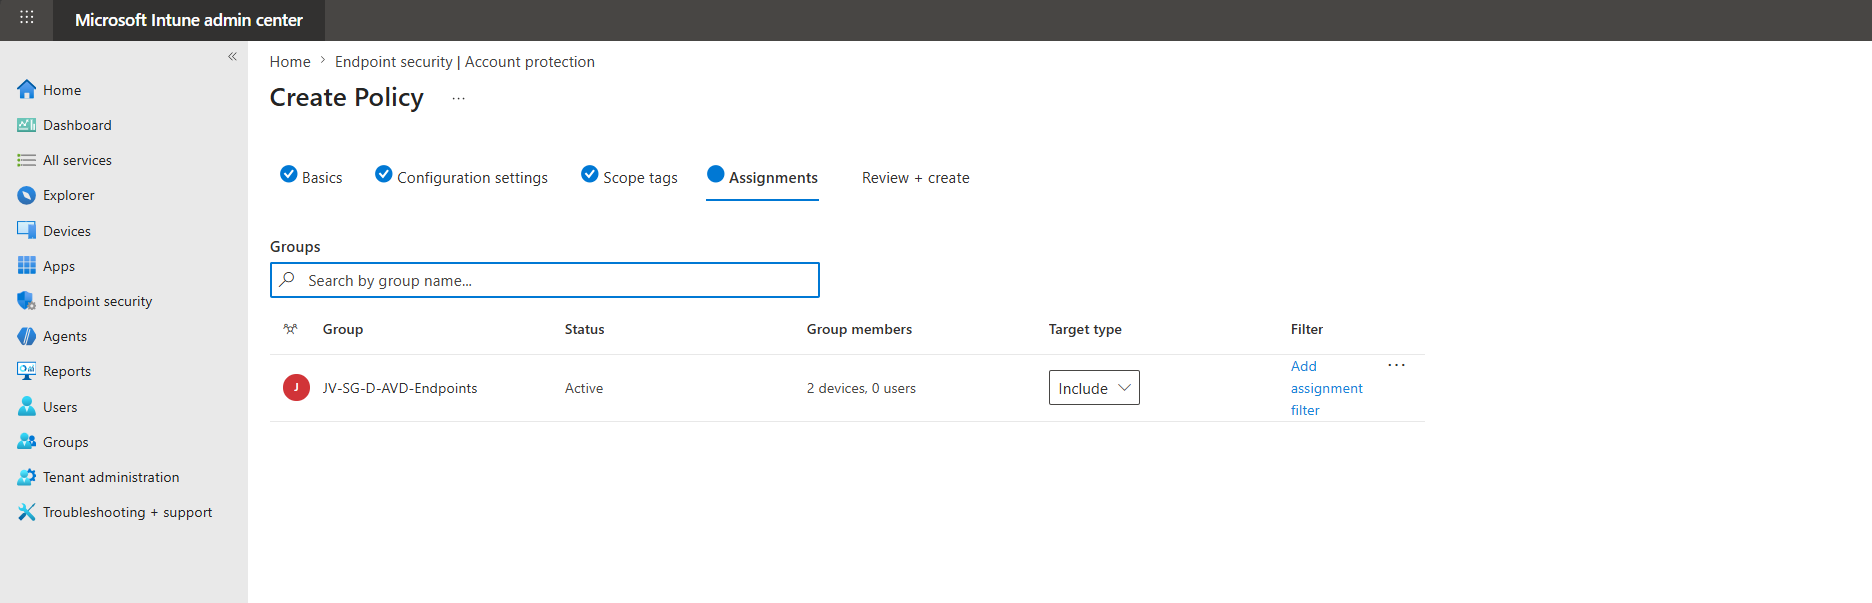Jump to Review + create step
This screenshot has height=603, width=1872.
[916, 178]
